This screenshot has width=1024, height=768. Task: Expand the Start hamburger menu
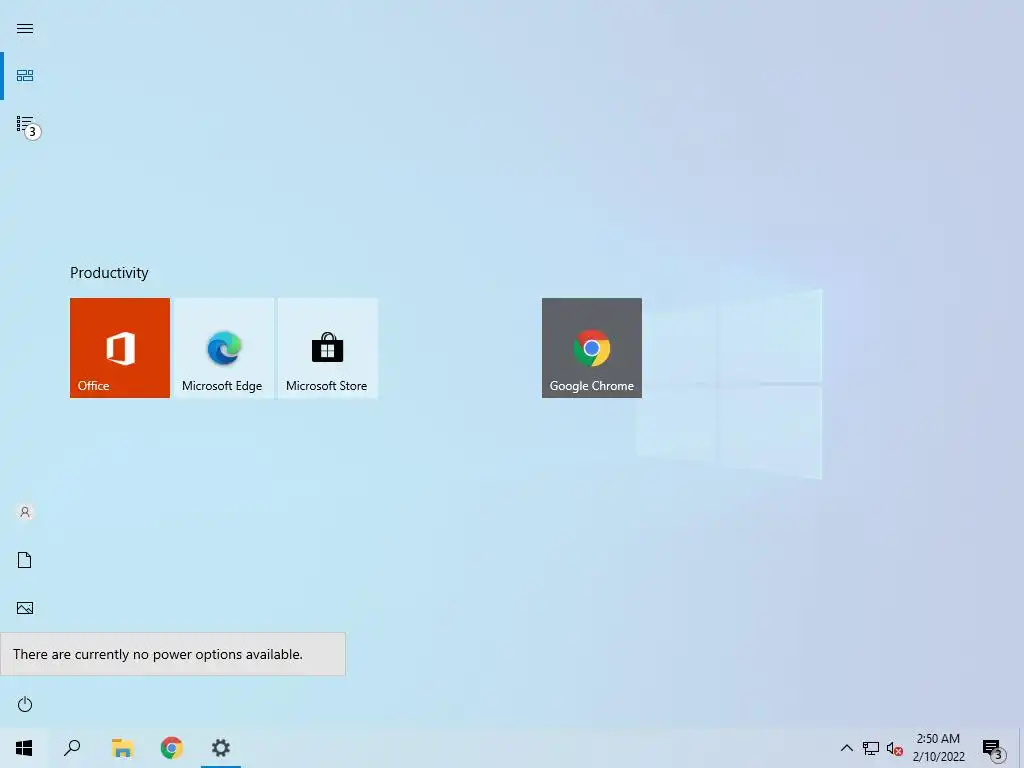click(25, 29)
